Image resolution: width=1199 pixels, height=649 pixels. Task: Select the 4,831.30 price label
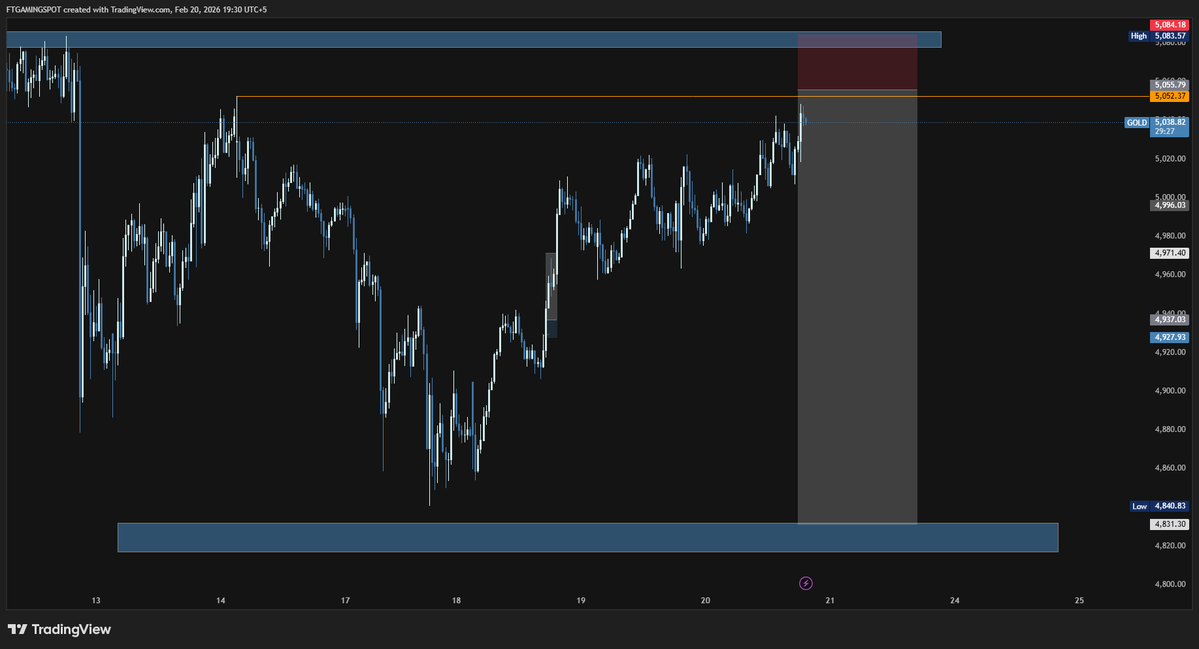click(1170, 524)
